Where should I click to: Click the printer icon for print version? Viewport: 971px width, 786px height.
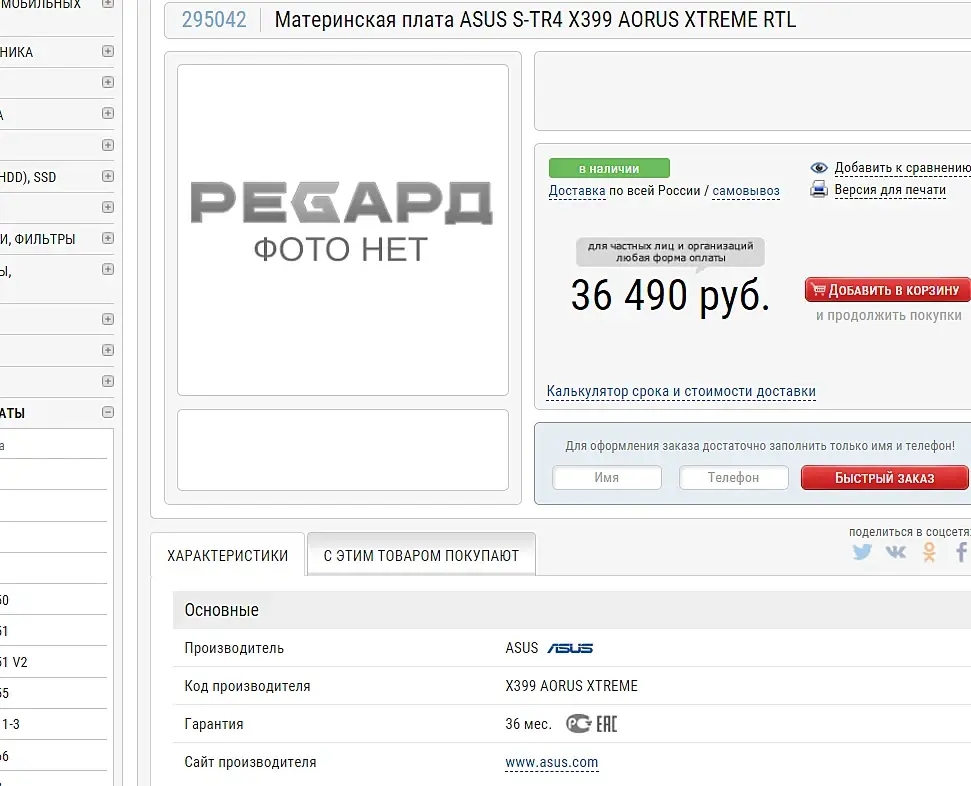(x=819, y=190)
